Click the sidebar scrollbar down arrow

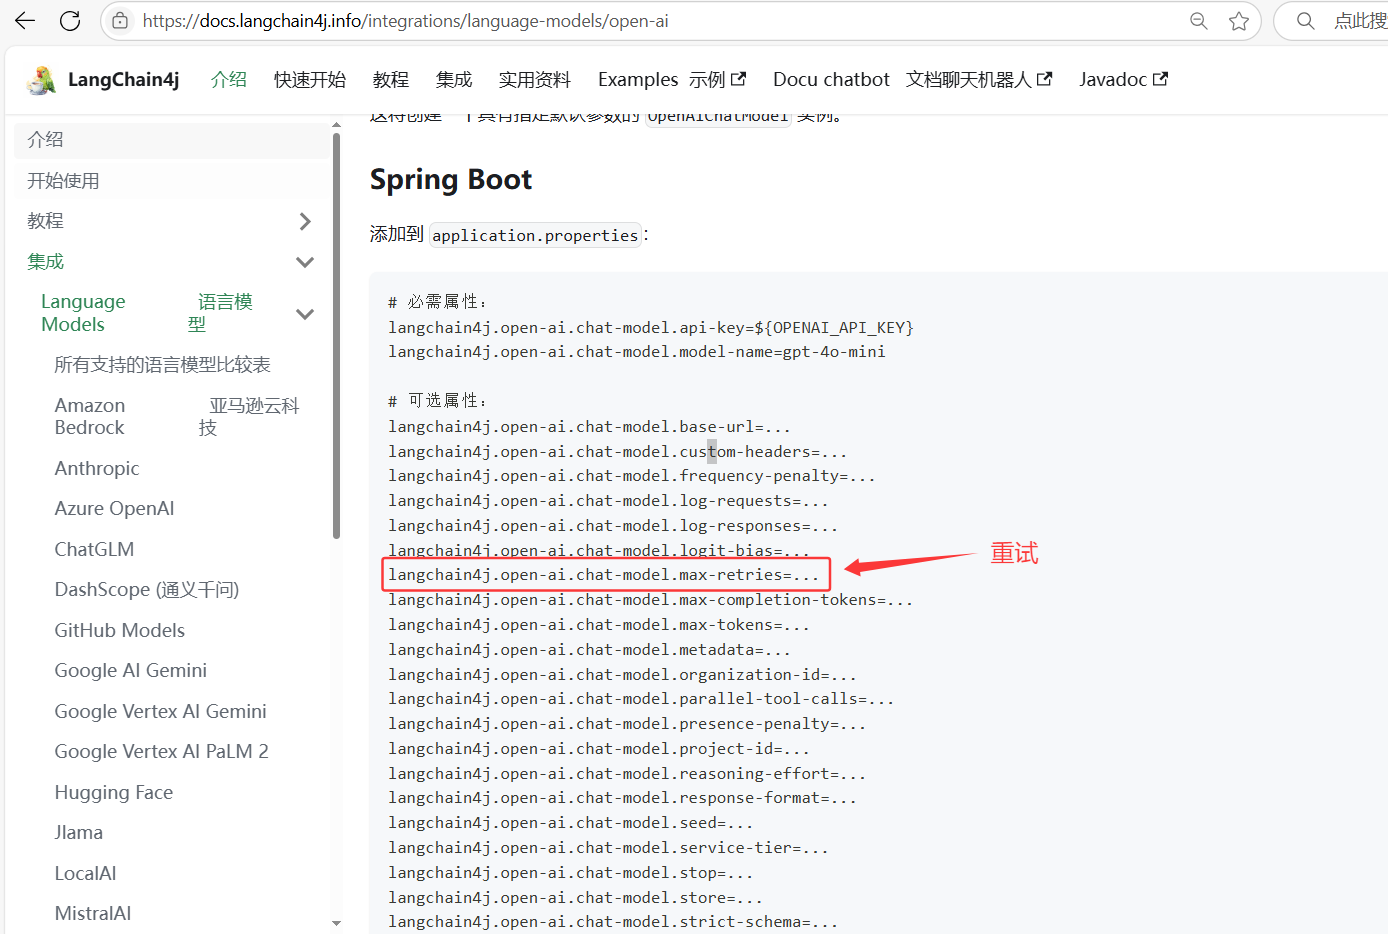pos(336,923)
